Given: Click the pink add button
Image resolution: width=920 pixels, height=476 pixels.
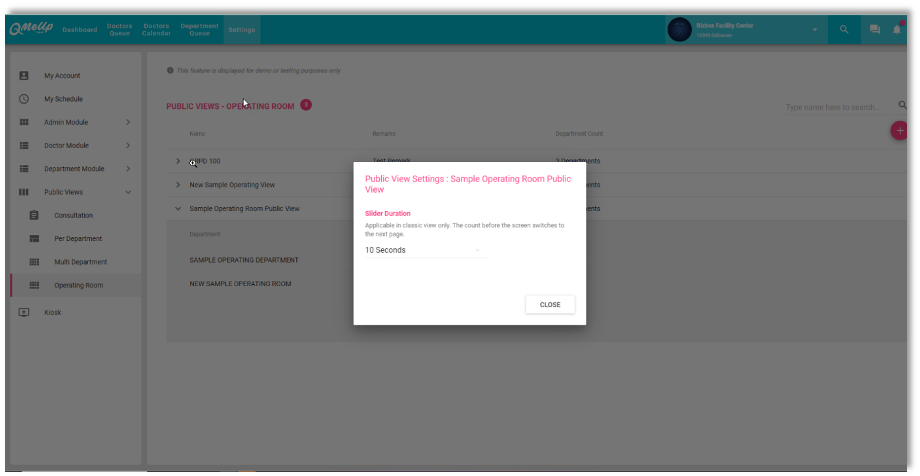Looking at the screenshot, I should 899,130.
